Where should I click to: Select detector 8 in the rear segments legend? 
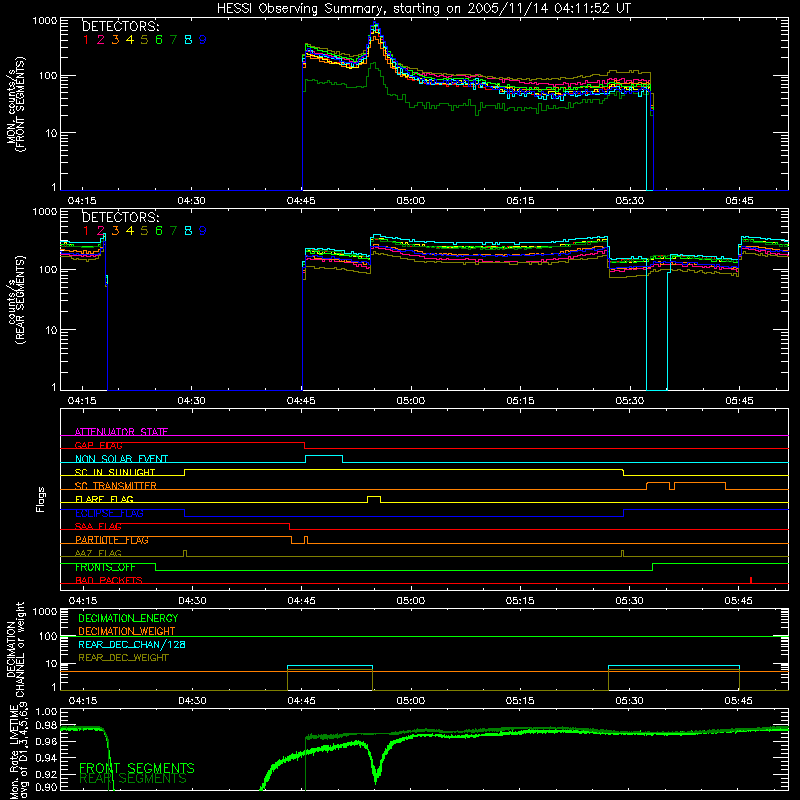(x=188, y=231)
